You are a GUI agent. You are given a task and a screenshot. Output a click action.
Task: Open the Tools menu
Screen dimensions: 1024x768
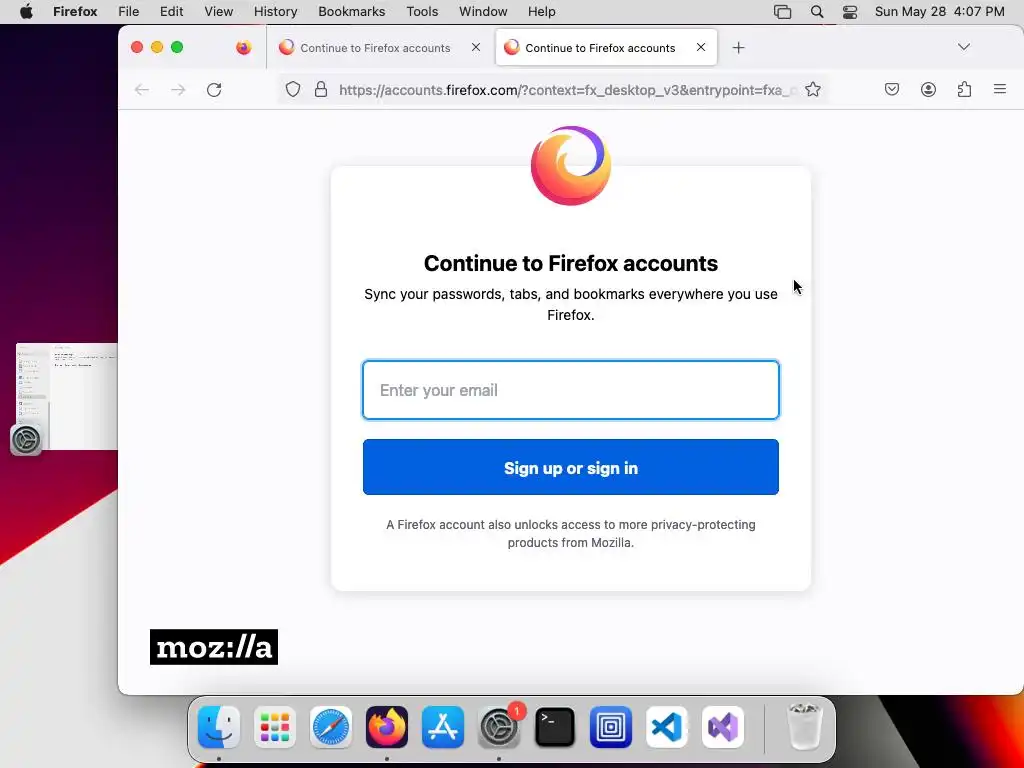(423, 12)
